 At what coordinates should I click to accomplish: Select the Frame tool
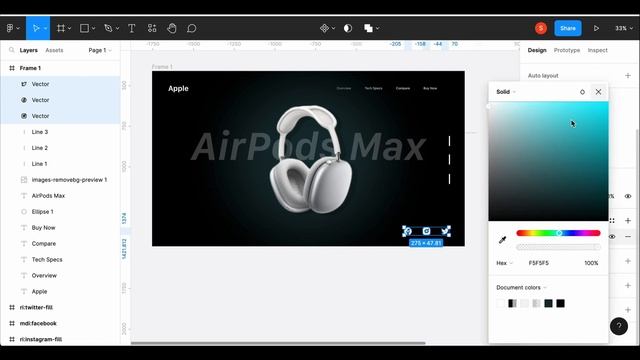coord(61,28)
